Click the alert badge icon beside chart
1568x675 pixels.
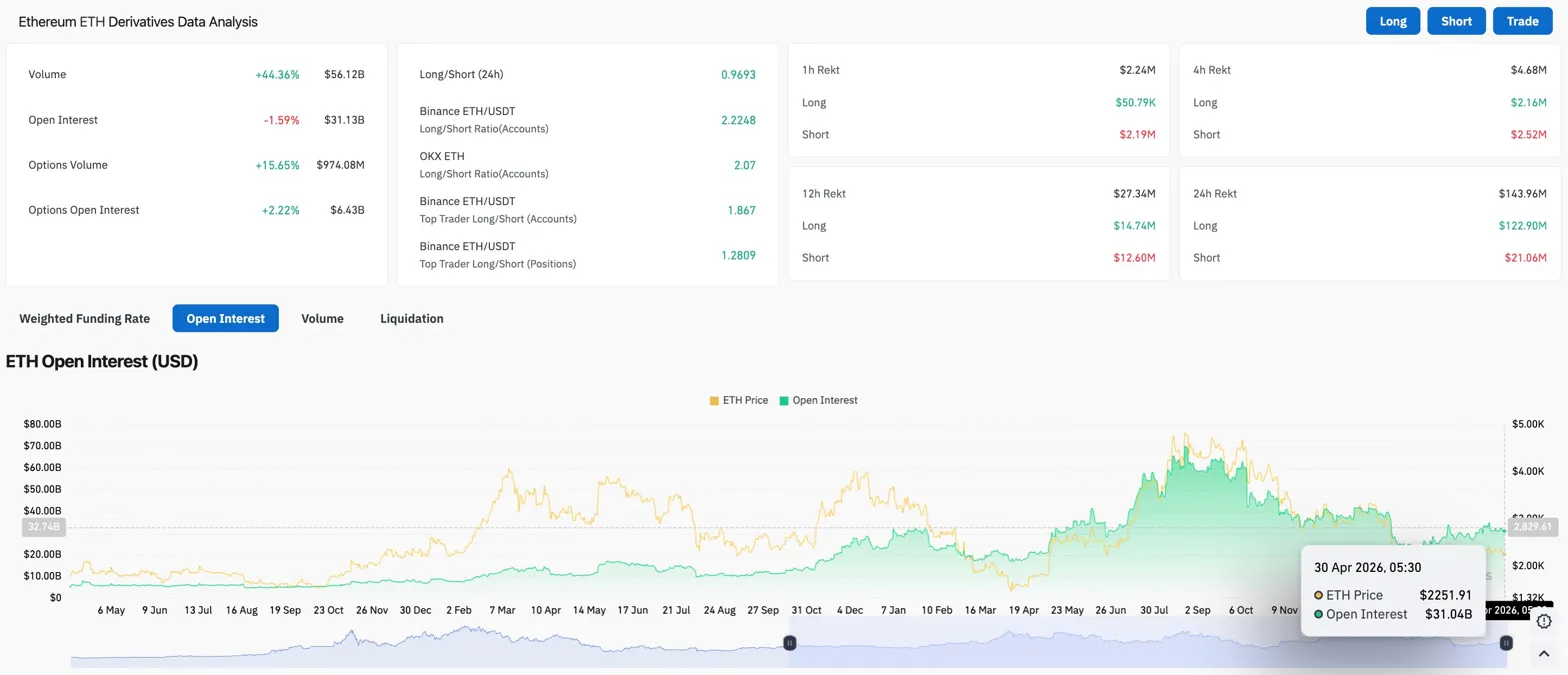click(1544, 621)
